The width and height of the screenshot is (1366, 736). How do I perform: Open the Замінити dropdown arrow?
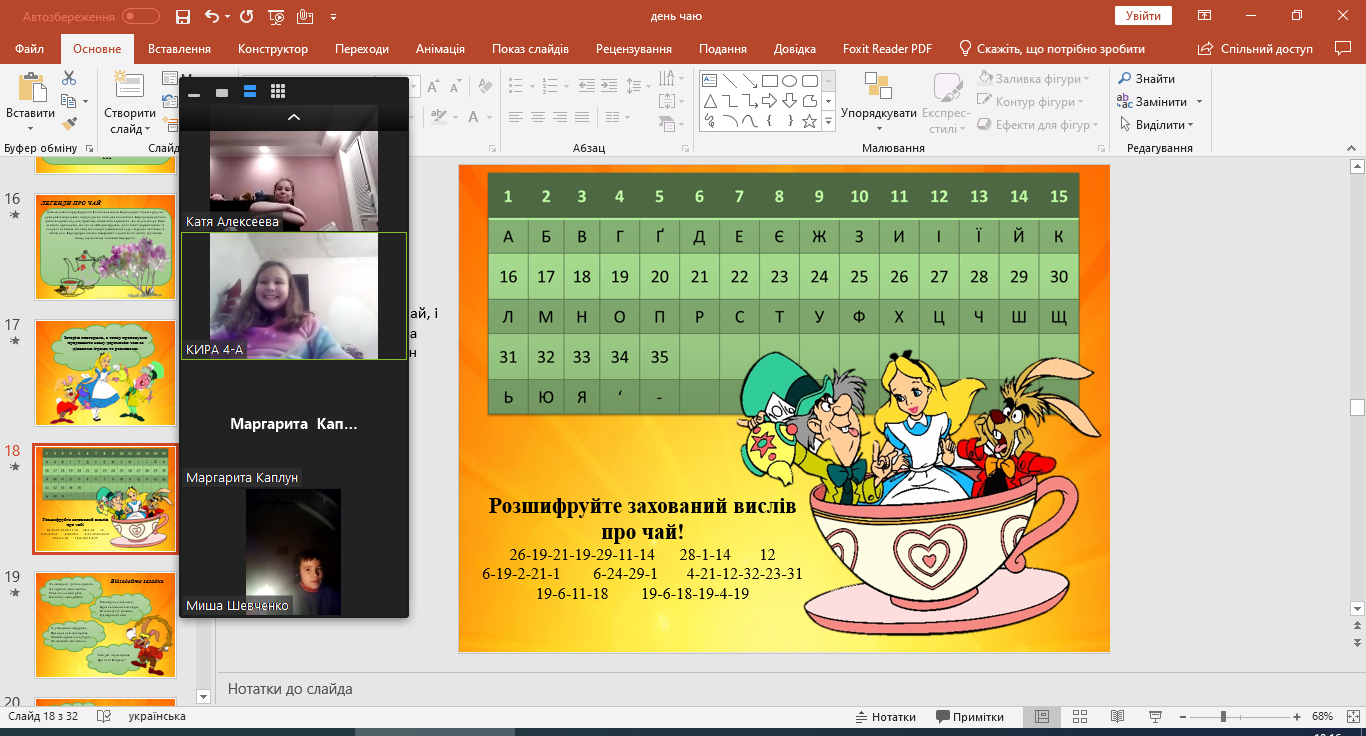(1200, 102)
